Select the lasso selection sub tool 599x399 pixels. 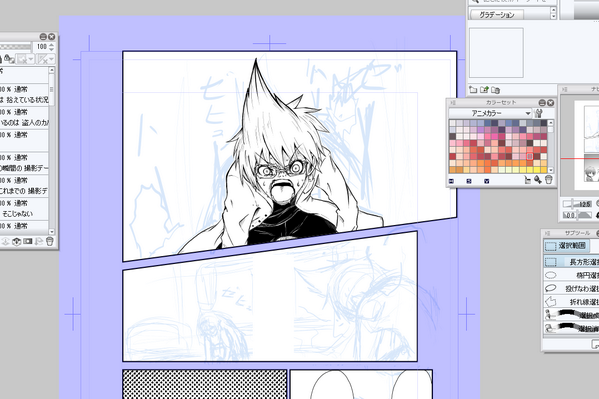[x=572, y=288]
